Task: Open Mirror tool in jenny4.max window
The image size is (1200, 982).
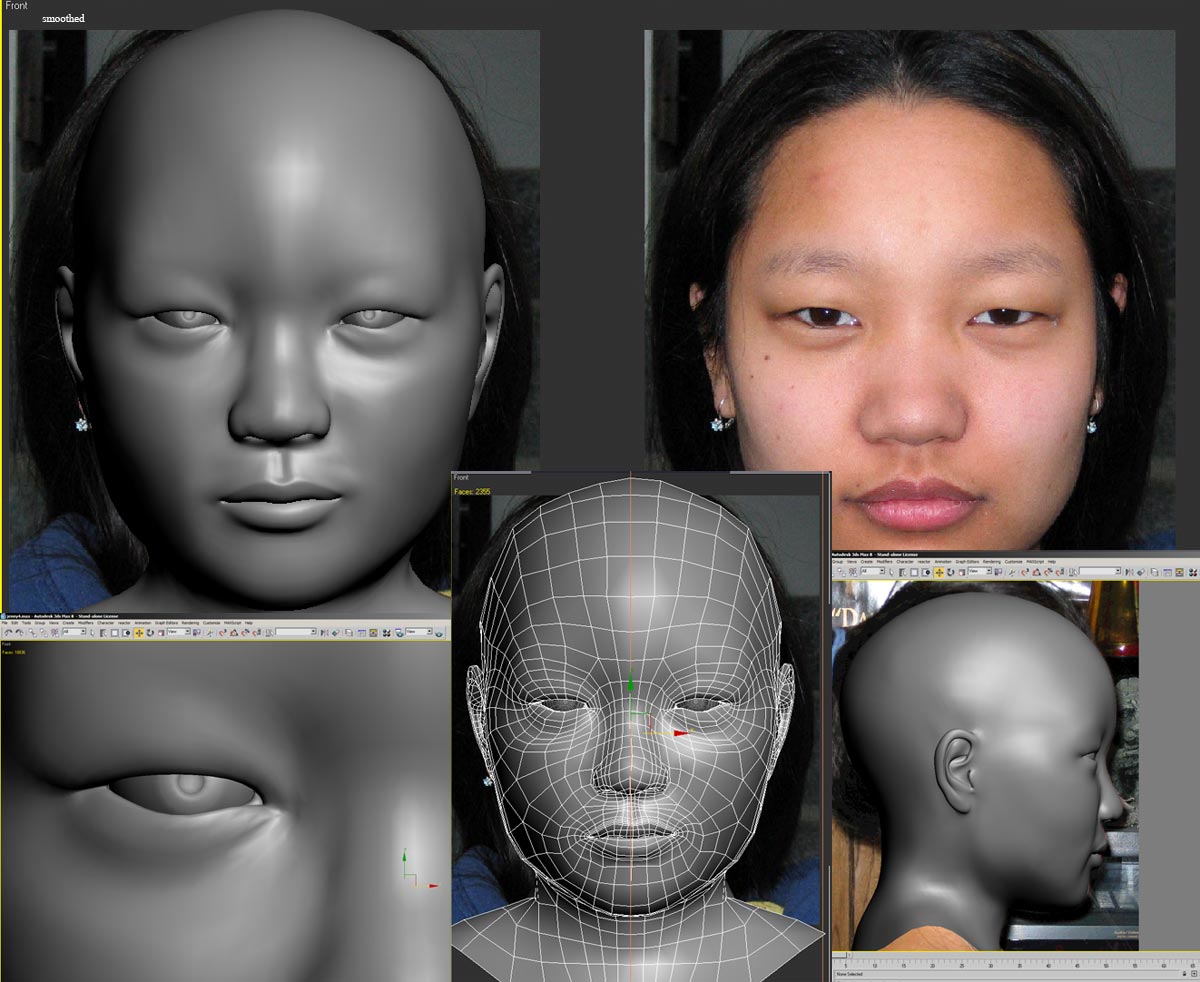Action: click(324, 633)
